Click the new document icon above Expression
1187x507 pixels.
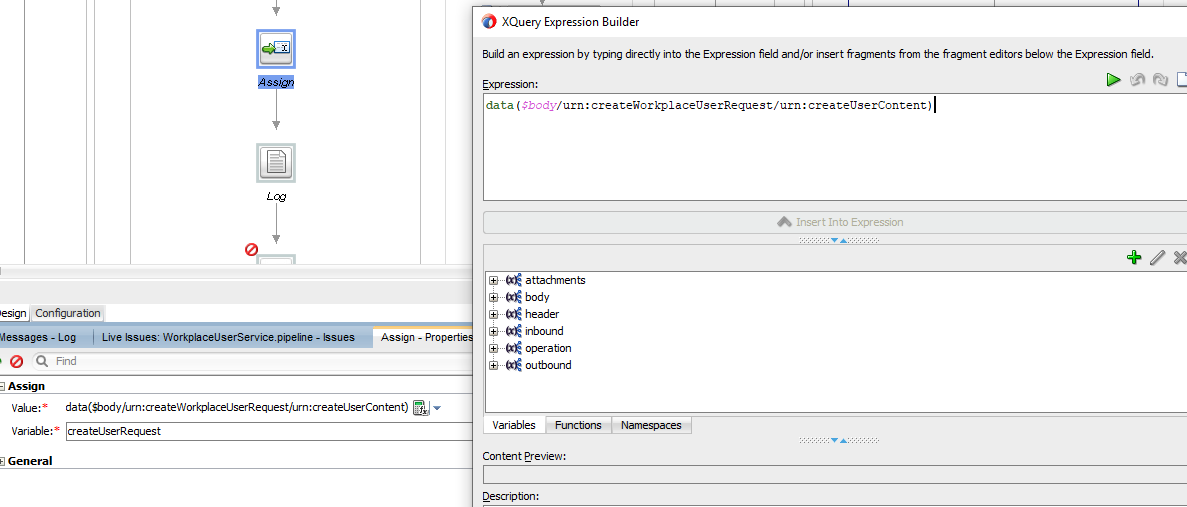point(1182,79)
